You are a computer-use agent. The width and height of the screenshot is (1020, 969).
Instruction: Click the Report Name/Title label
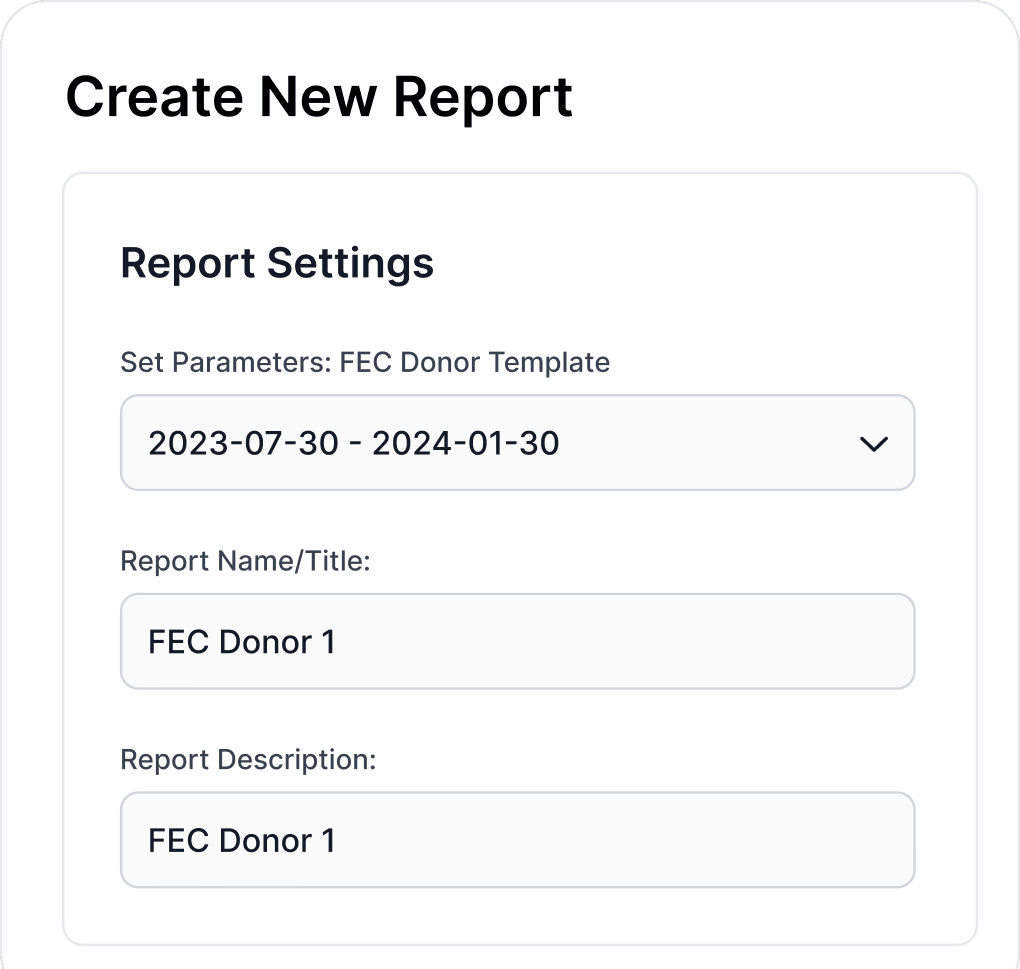click(245, 561)
